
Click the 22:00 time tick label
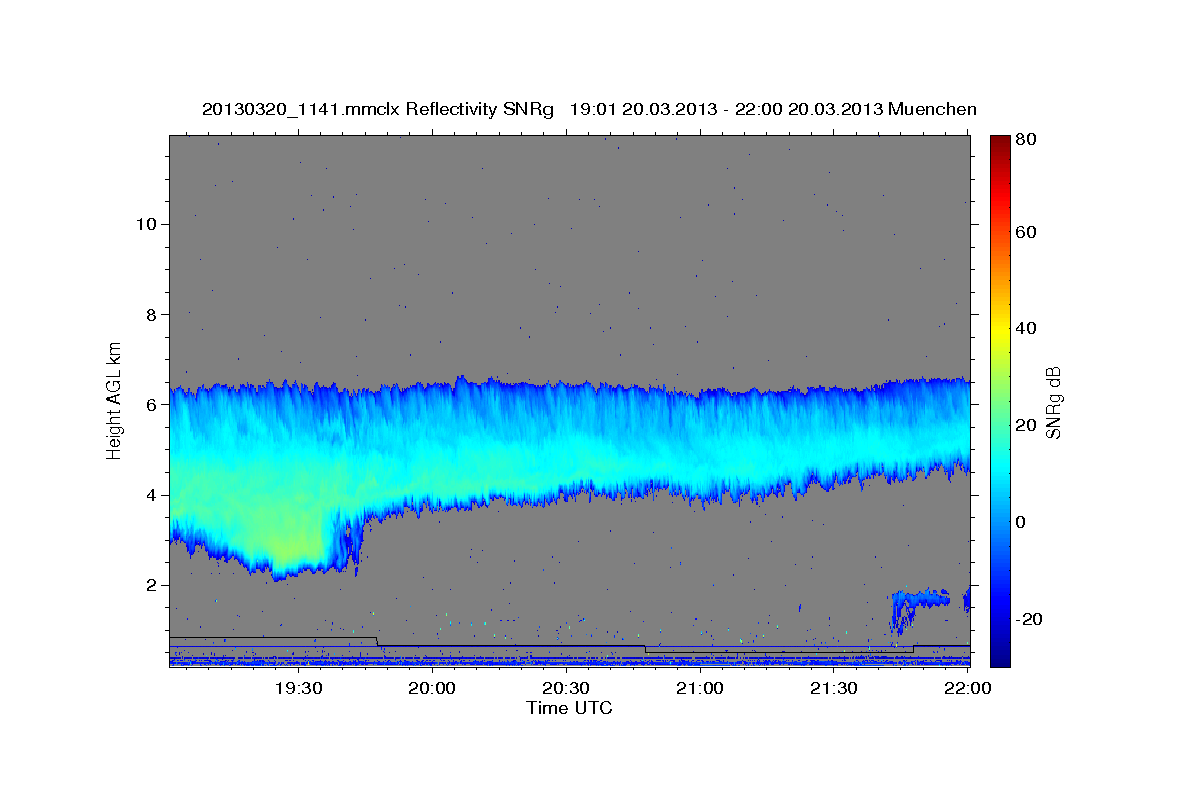pyautogui.click(x=968, y=688)
